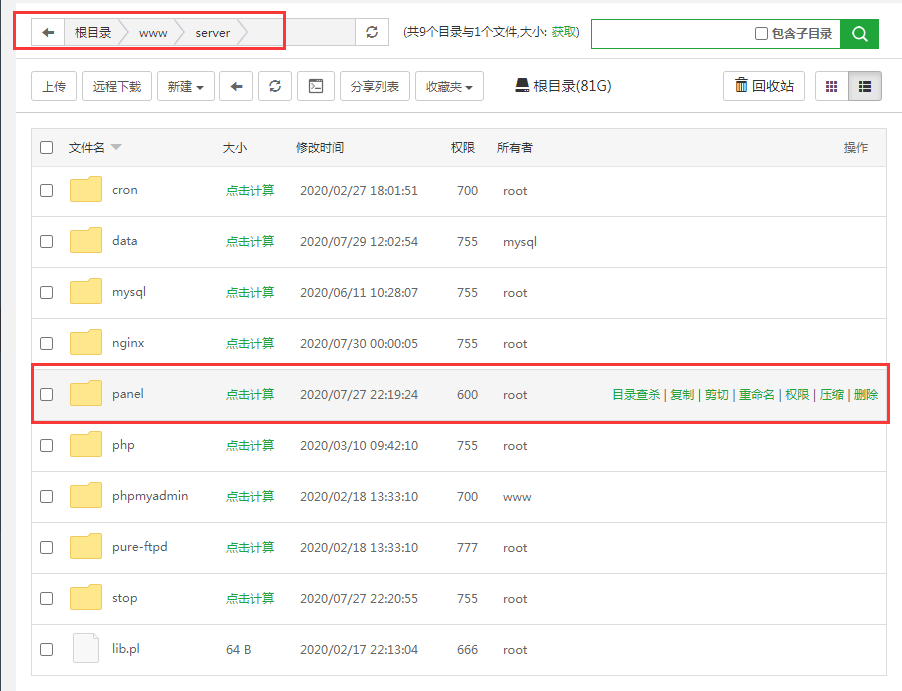Select the phpmyadmin folder name
The height and width of the screenshot is (691, 902).
pos(150,496)
